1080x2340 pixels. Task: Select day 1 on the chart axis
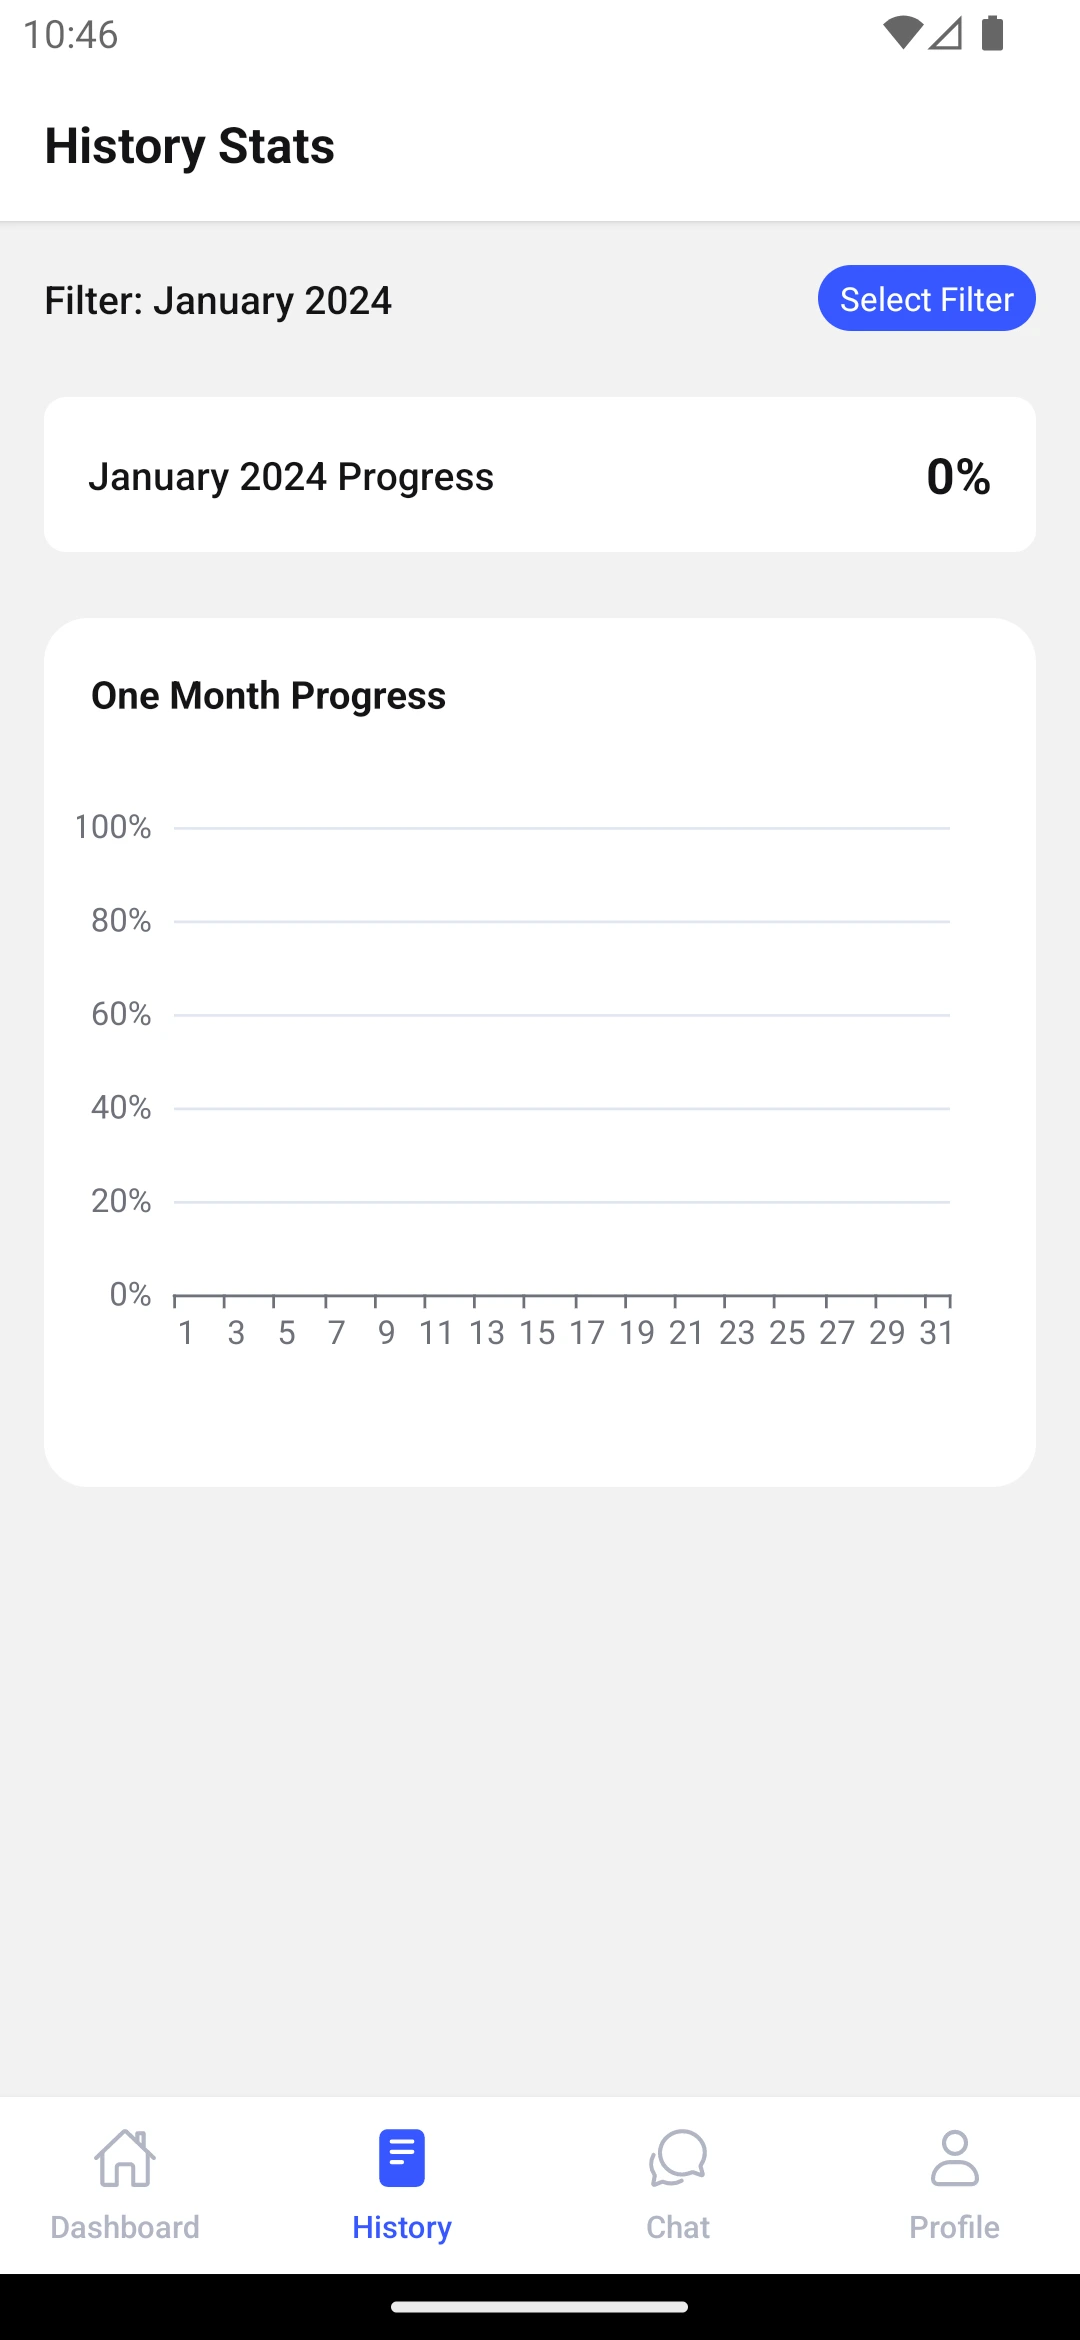point(186,1333)
